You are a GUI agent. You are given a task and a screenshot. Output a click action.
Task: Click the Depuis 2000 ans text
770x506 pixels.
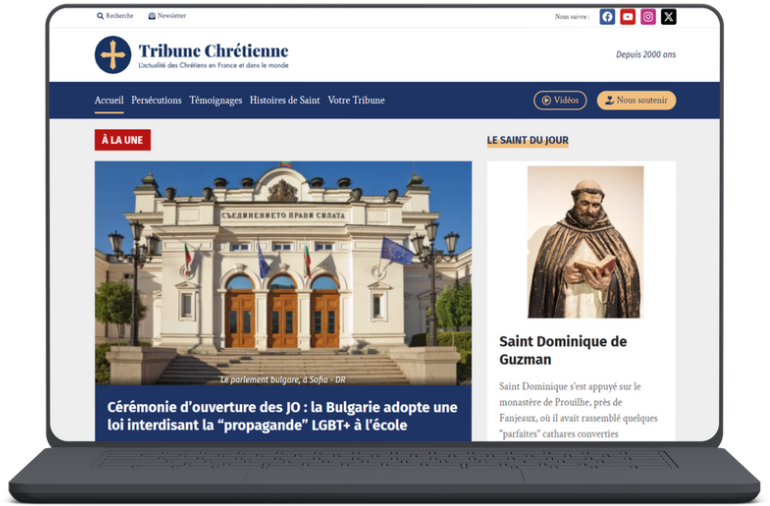tap(646, 55)
